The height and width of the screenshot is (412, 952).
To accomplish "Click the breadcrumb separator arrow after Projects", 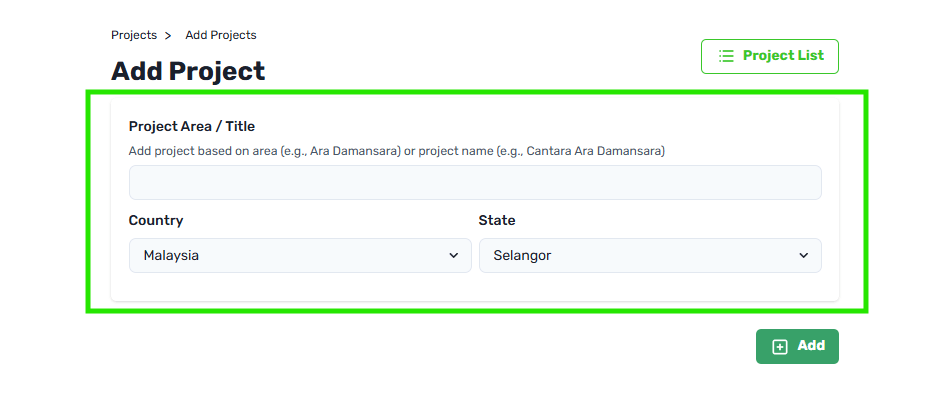I will (168, 36).
